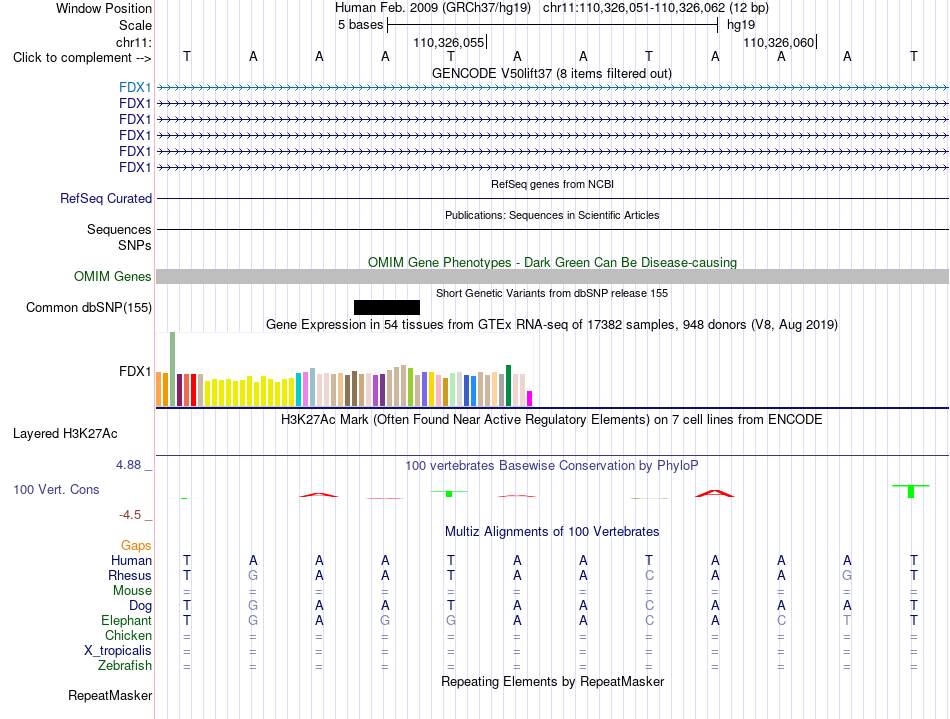Click the Sequences track label

point(119,230)
